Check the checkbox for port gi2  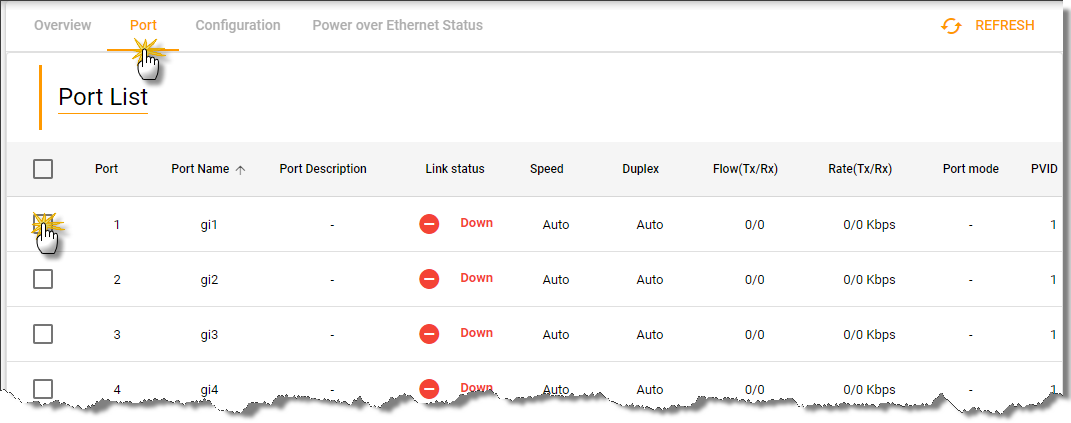tap(43, 279)
